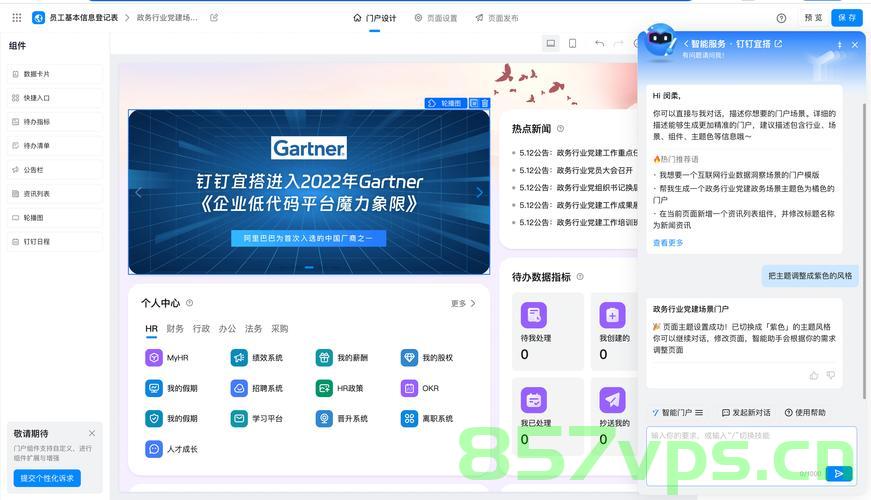The width and height of the screenshot is (871, 500).
Task: Click 查看更多 link in assistant
Action: pyautogui.click(x=668, y=243)
